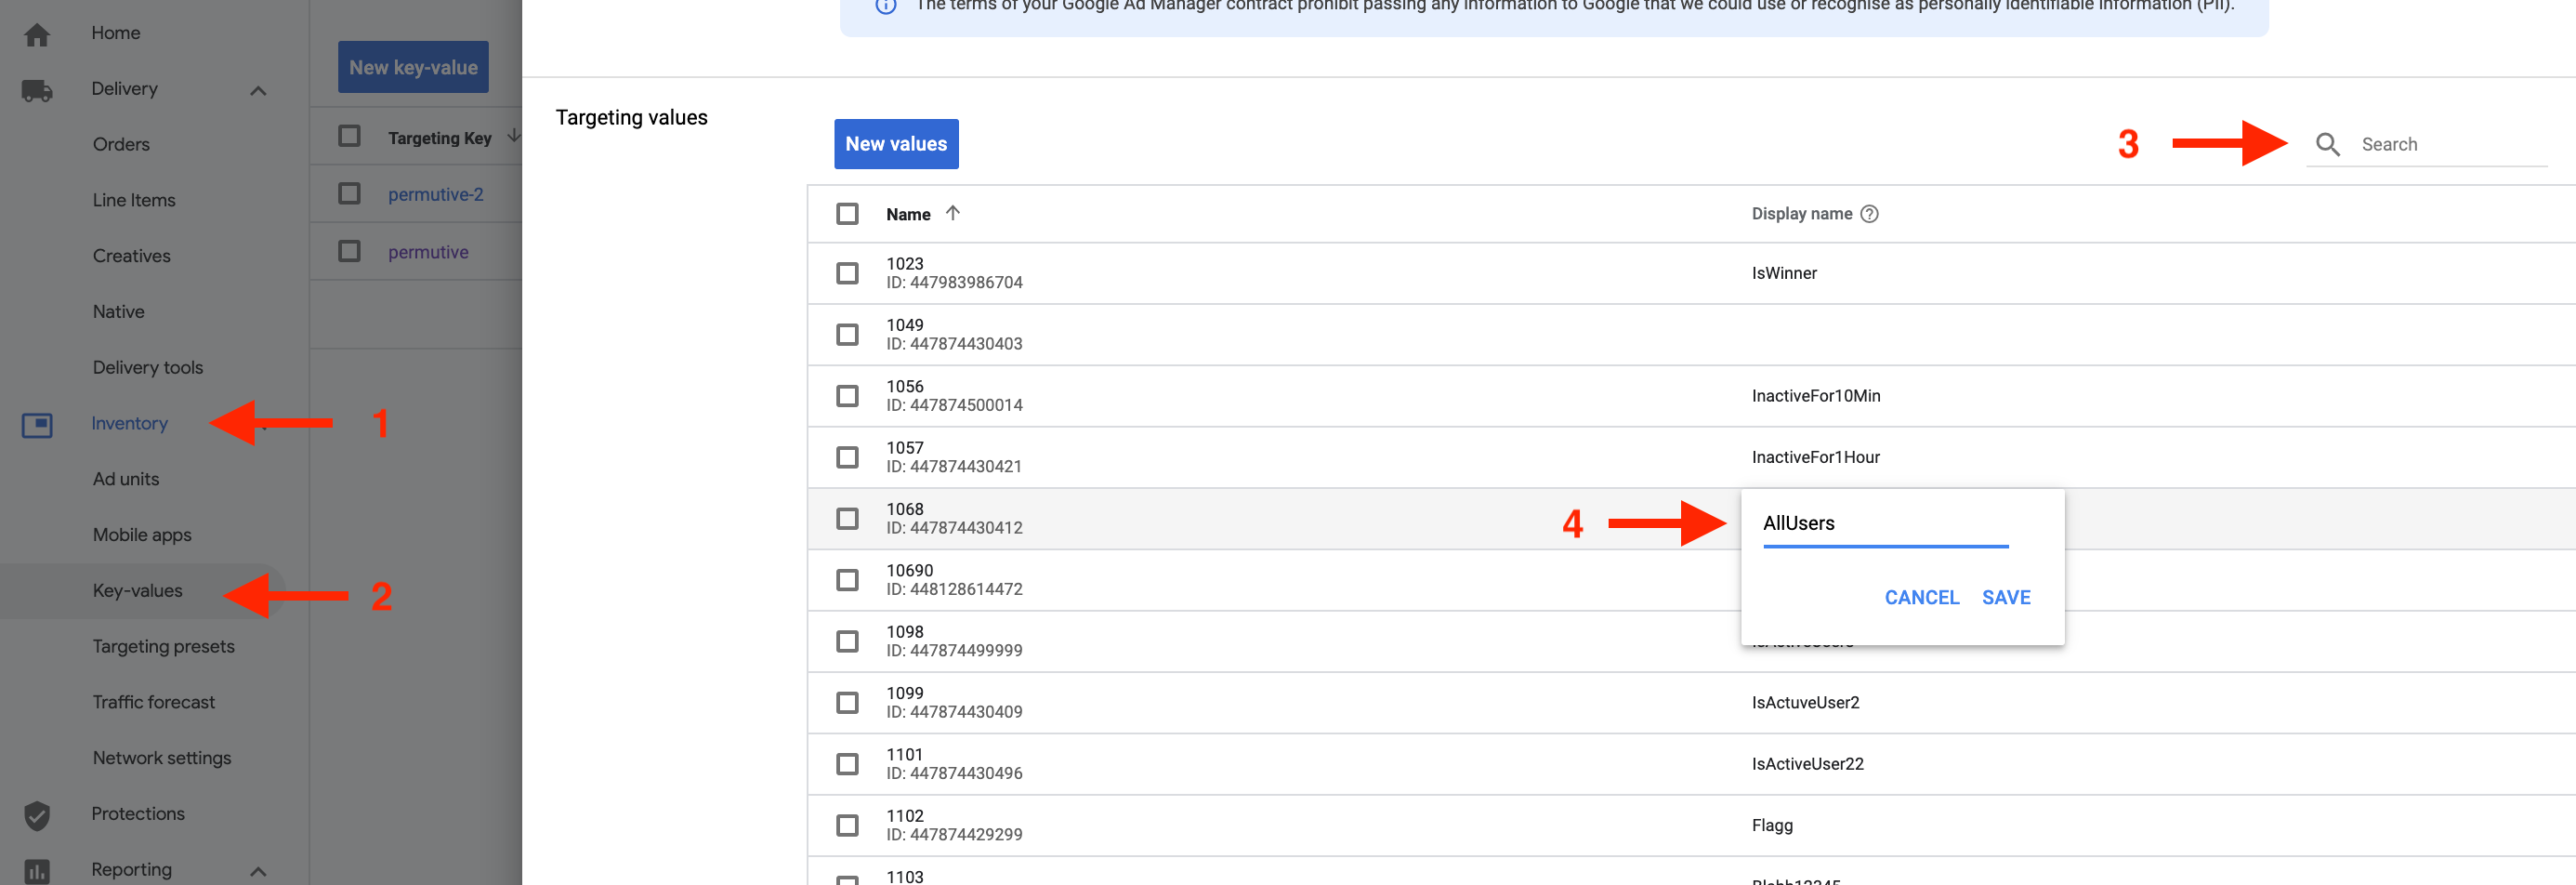This screenshot has width=2576, height=885.
Task: Open Delivery tools in sidebar
Action: [x=148, y=368]
